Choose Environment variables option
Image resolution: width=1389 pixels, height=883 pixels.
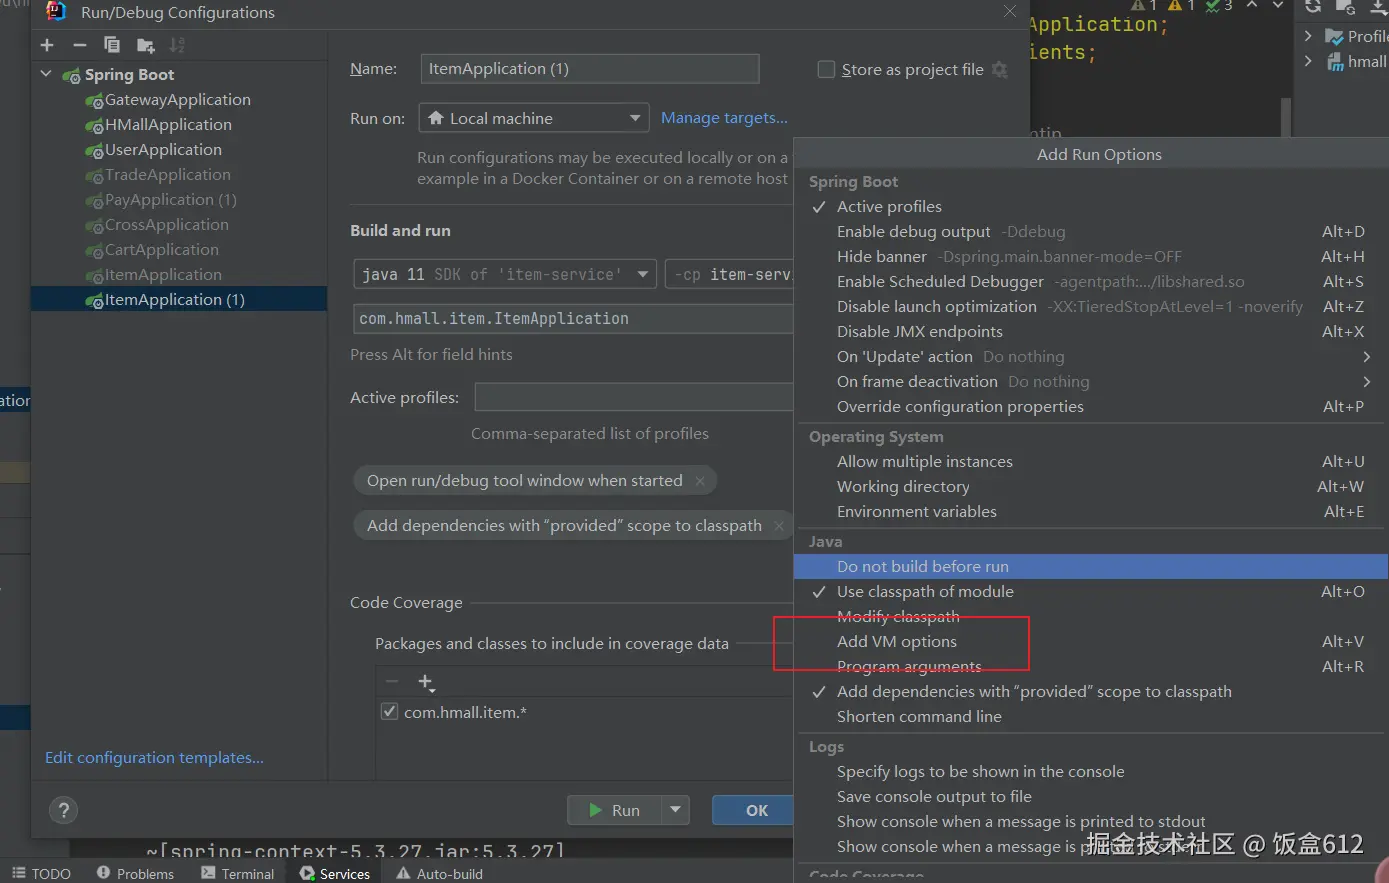click(x=1091, y=511)
